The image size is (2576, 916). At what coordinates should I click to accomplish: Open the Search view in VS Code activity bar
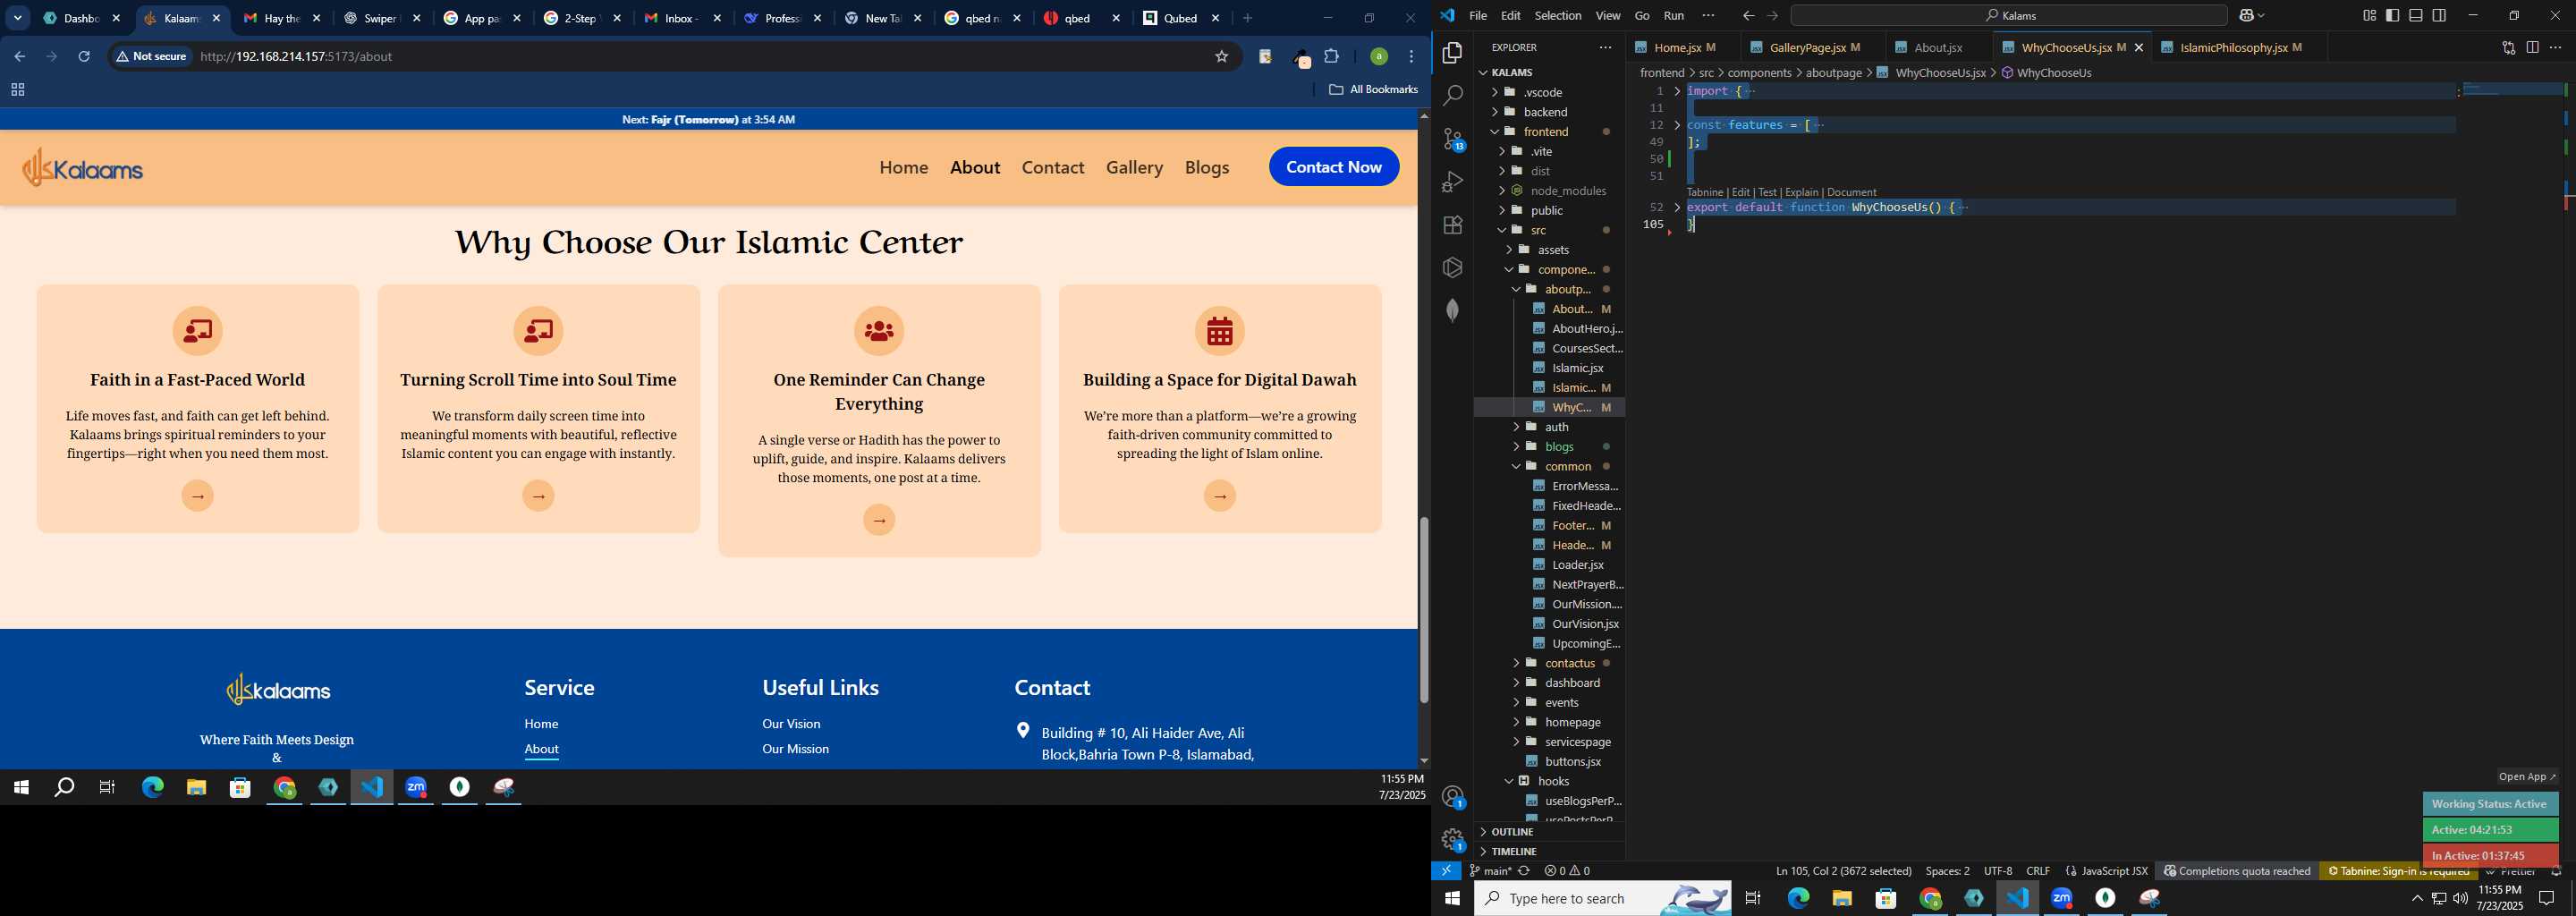pyautogui.click(x=1453, y=96)
